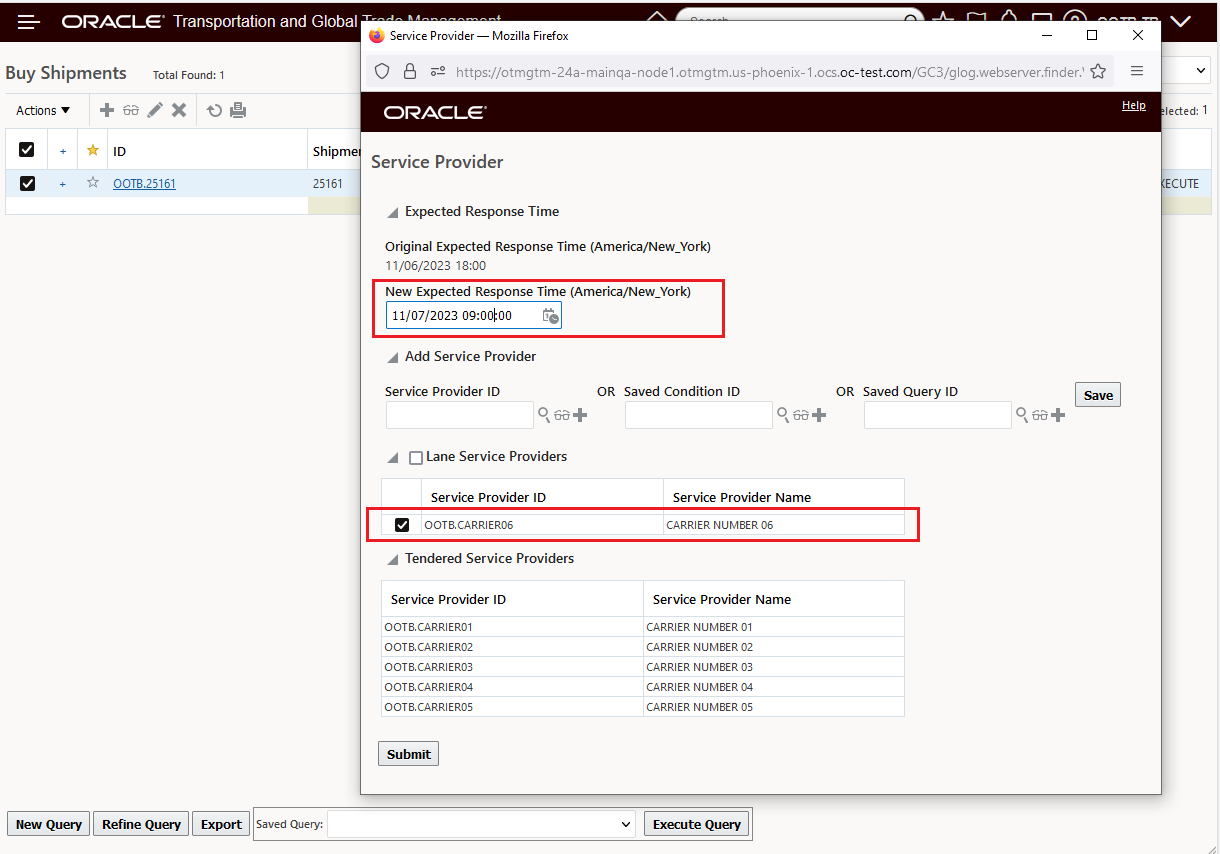Open the Saved Query dropdown
Viewport: 1220px width, 854px height.
[x=481, y=824]
